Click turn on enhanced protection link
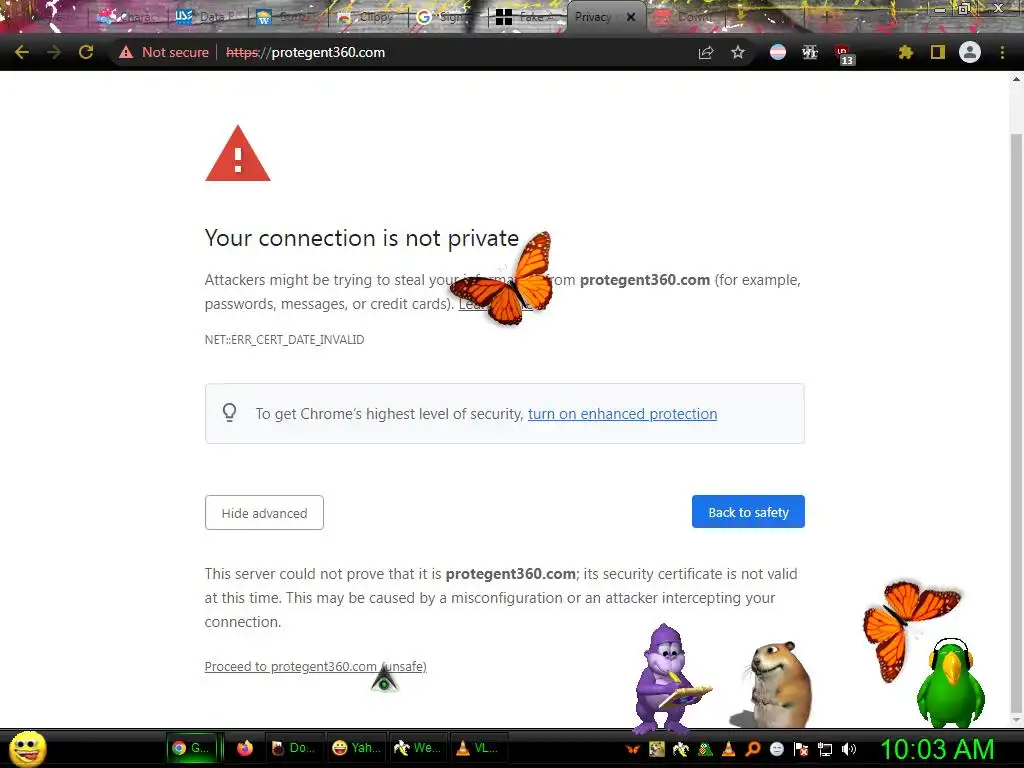 point(622,414)
